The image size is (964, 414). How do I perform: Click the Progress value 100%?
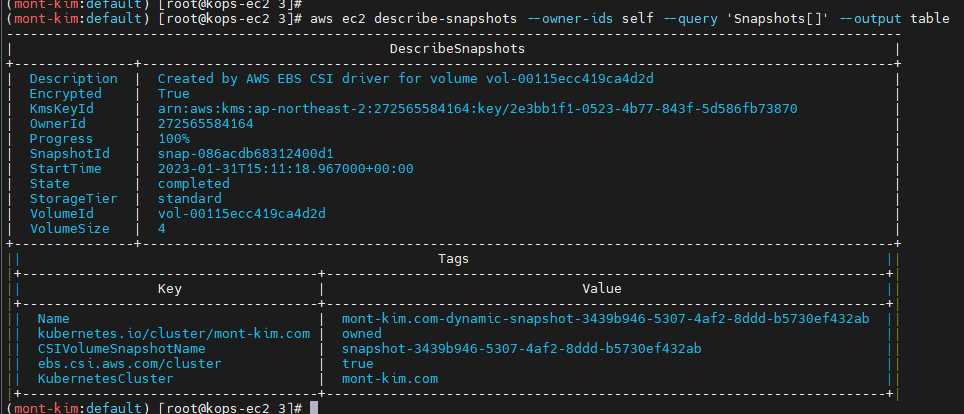[174, 138]
